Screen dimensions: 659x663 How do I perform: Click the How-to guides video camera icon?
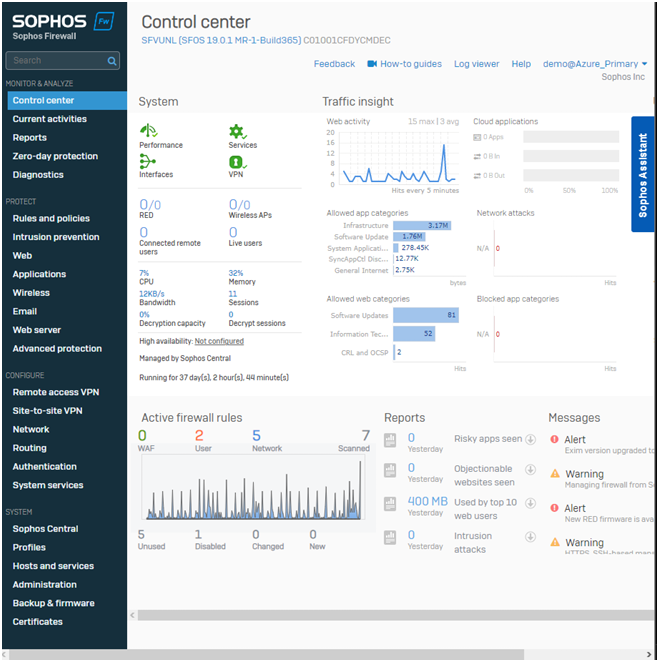pyautogui.click(x=372, y=64)
